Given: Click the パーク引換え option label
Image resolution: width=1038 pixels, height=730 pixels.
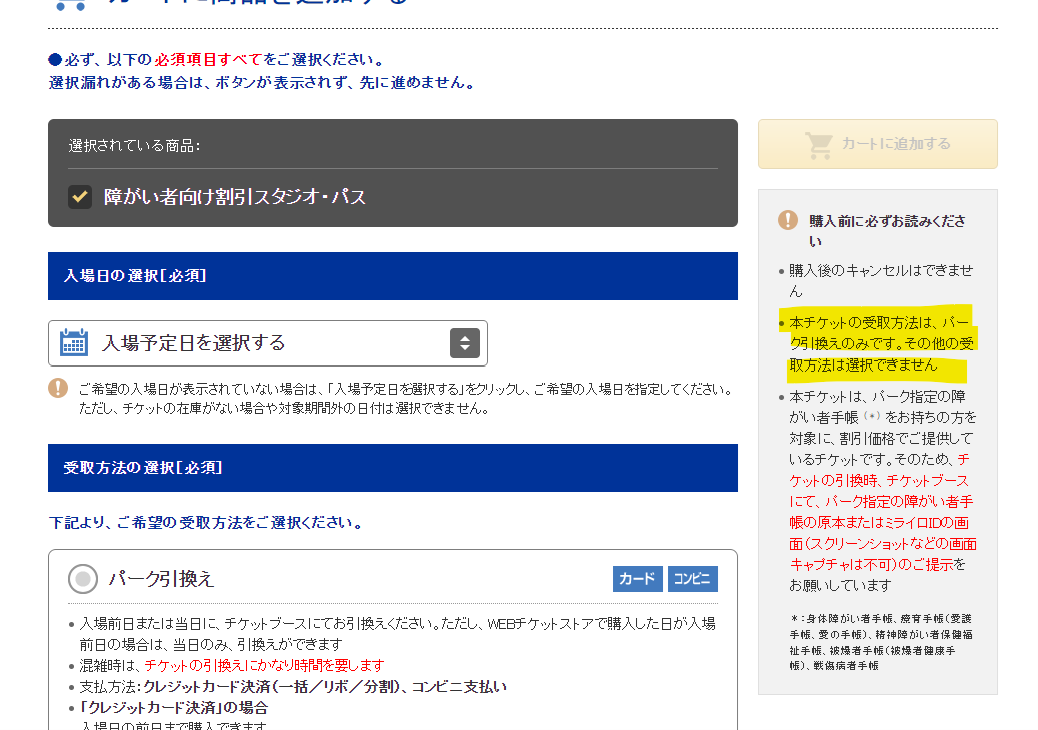Looking at the screenshot, I should (x=162, y=579).
